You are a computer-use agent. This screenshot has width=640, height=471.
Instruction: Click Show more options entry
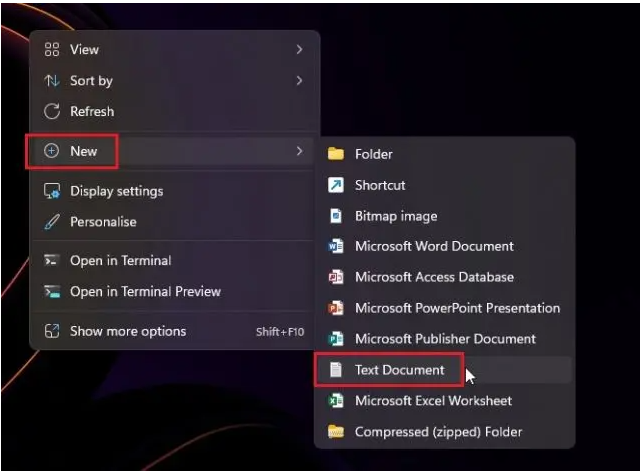pos(127,331)
